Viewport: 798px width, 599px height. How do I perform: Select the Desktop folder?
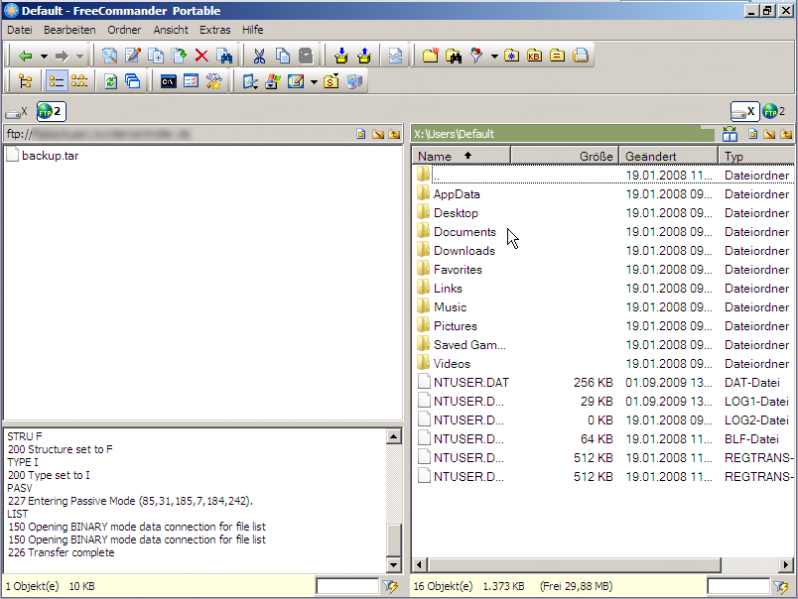455,213
